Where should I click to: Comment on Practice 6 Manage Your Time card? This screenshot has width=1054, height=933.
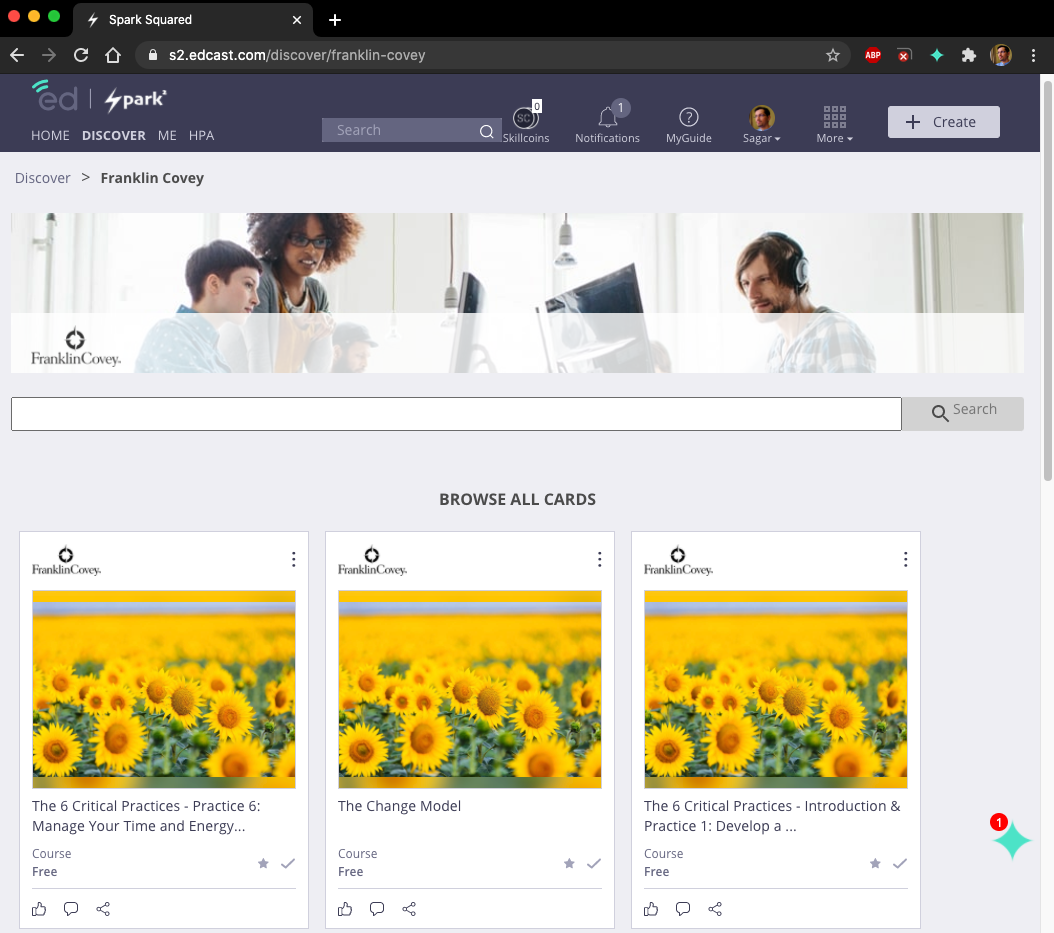pyautogui.click(x=71, y=909)
